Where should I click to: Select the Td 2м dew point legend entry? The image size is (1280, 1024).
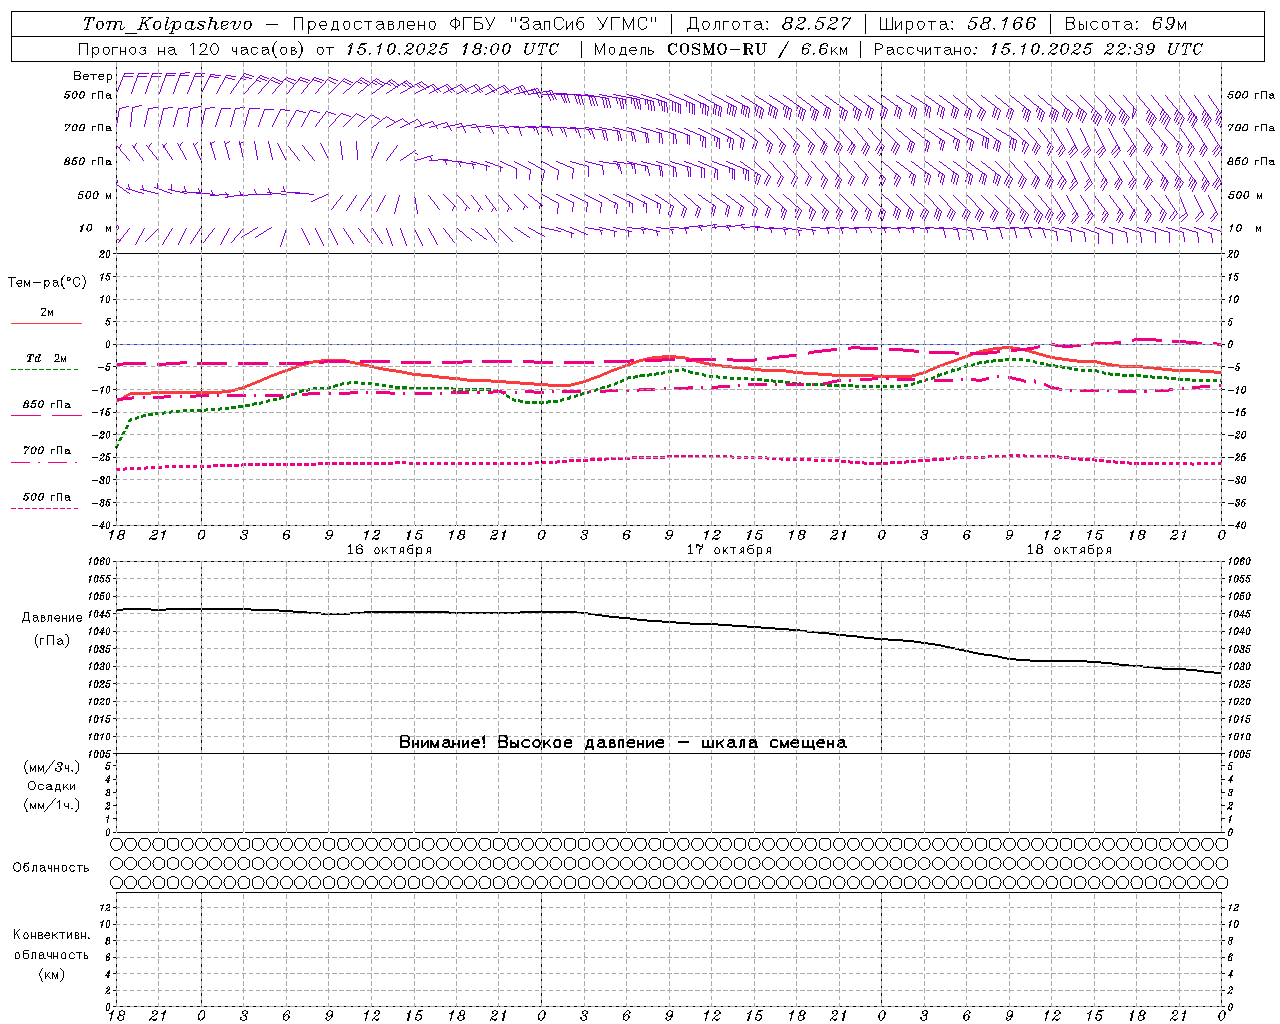[x=47, y=358]
